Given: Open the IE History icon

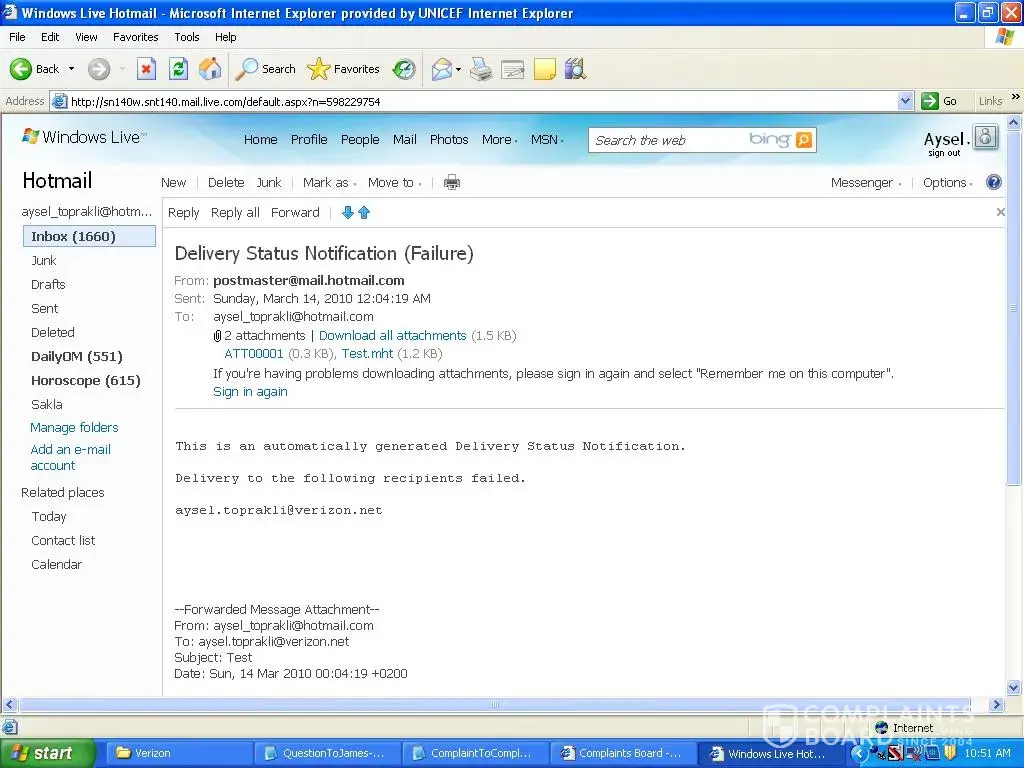Looking at the screenshot, I should click(404, 69).
